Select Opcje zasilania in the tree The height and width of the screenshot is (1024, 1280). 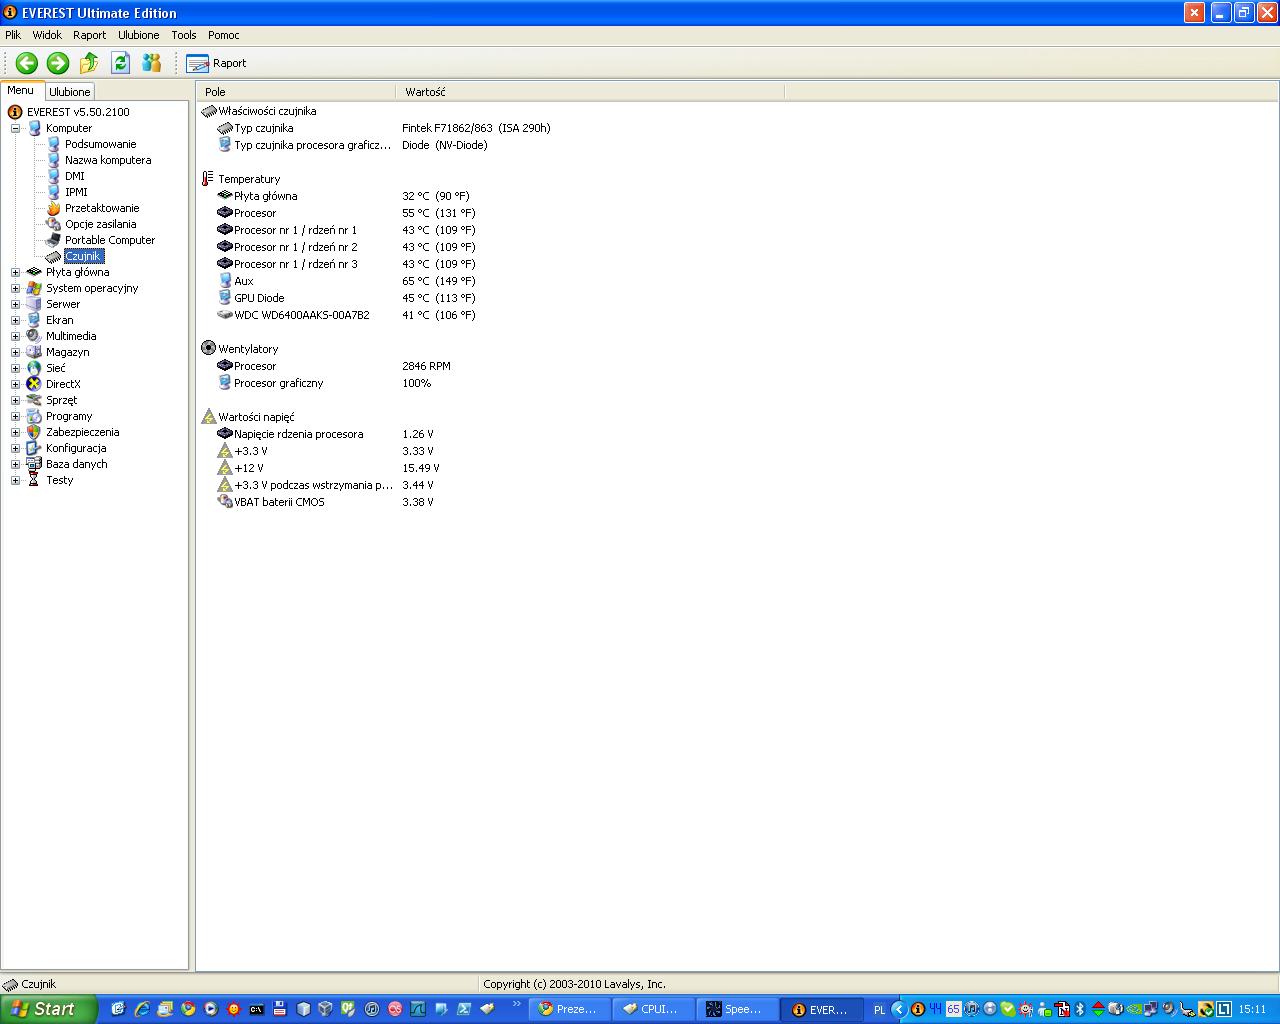click(x=101, y=224)
